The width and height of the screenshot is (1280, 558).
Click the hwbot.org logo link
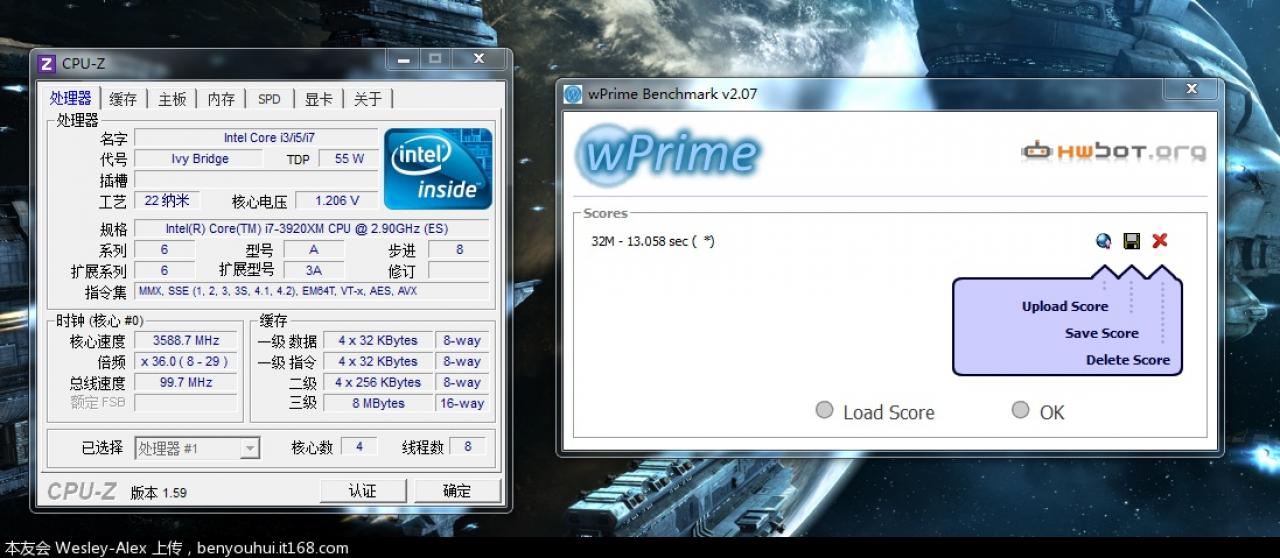point(1113,152)
